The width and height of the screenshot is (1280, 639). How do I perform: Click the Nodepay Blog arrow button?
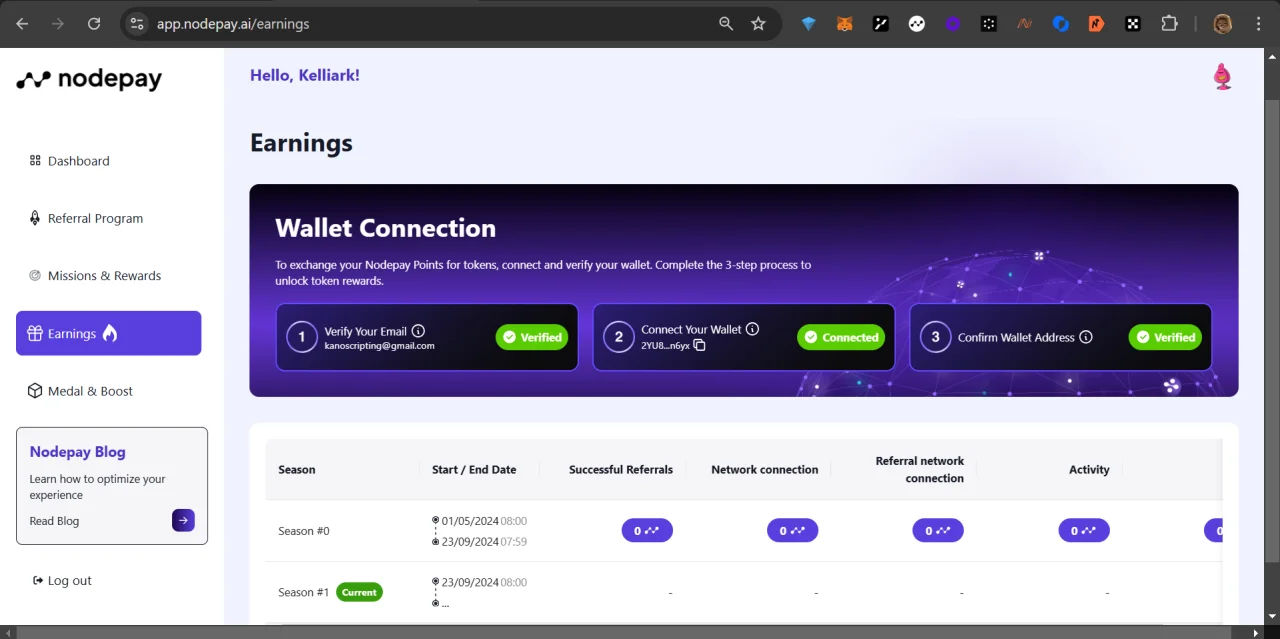[183, 520]
